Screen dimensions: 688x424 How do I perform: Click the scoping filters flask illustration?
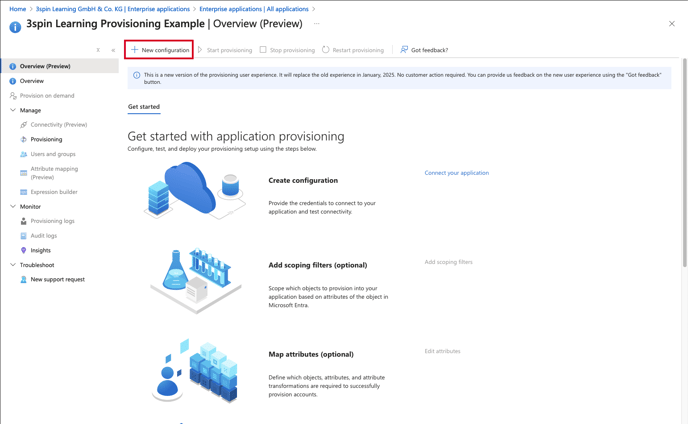pos(196,280)
